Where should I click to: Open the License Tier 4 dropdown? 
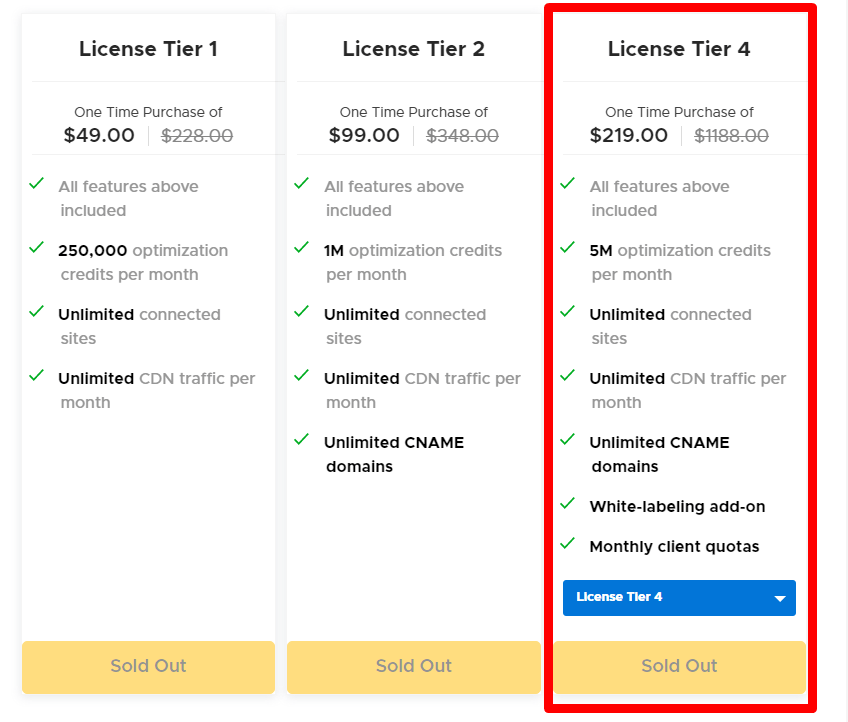click(x=679, y=598)
